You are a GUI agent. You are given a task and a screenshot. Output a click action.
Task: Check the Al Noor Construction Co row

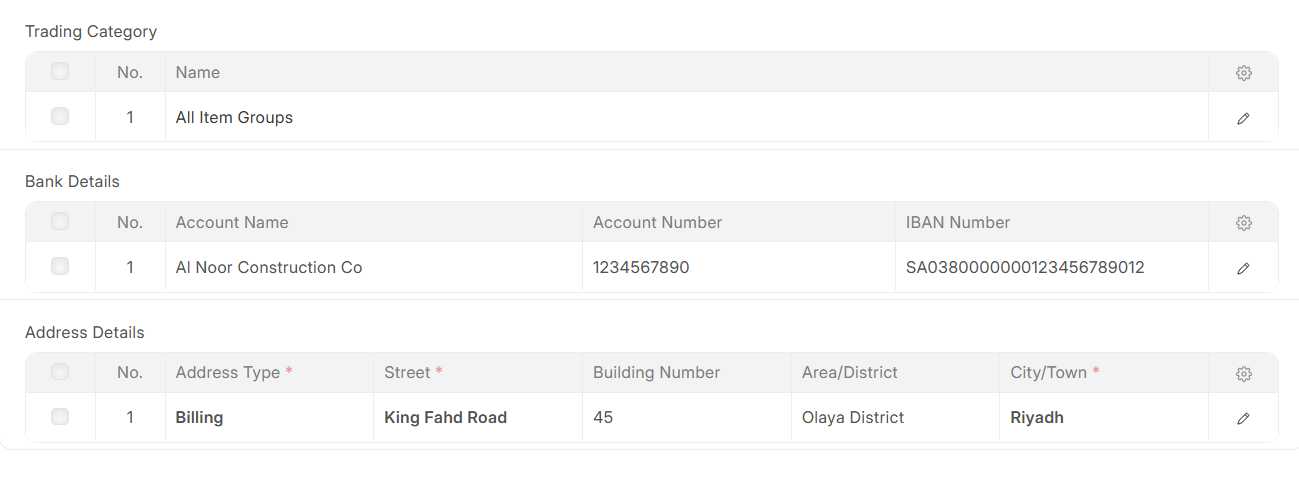pos(60,266)
